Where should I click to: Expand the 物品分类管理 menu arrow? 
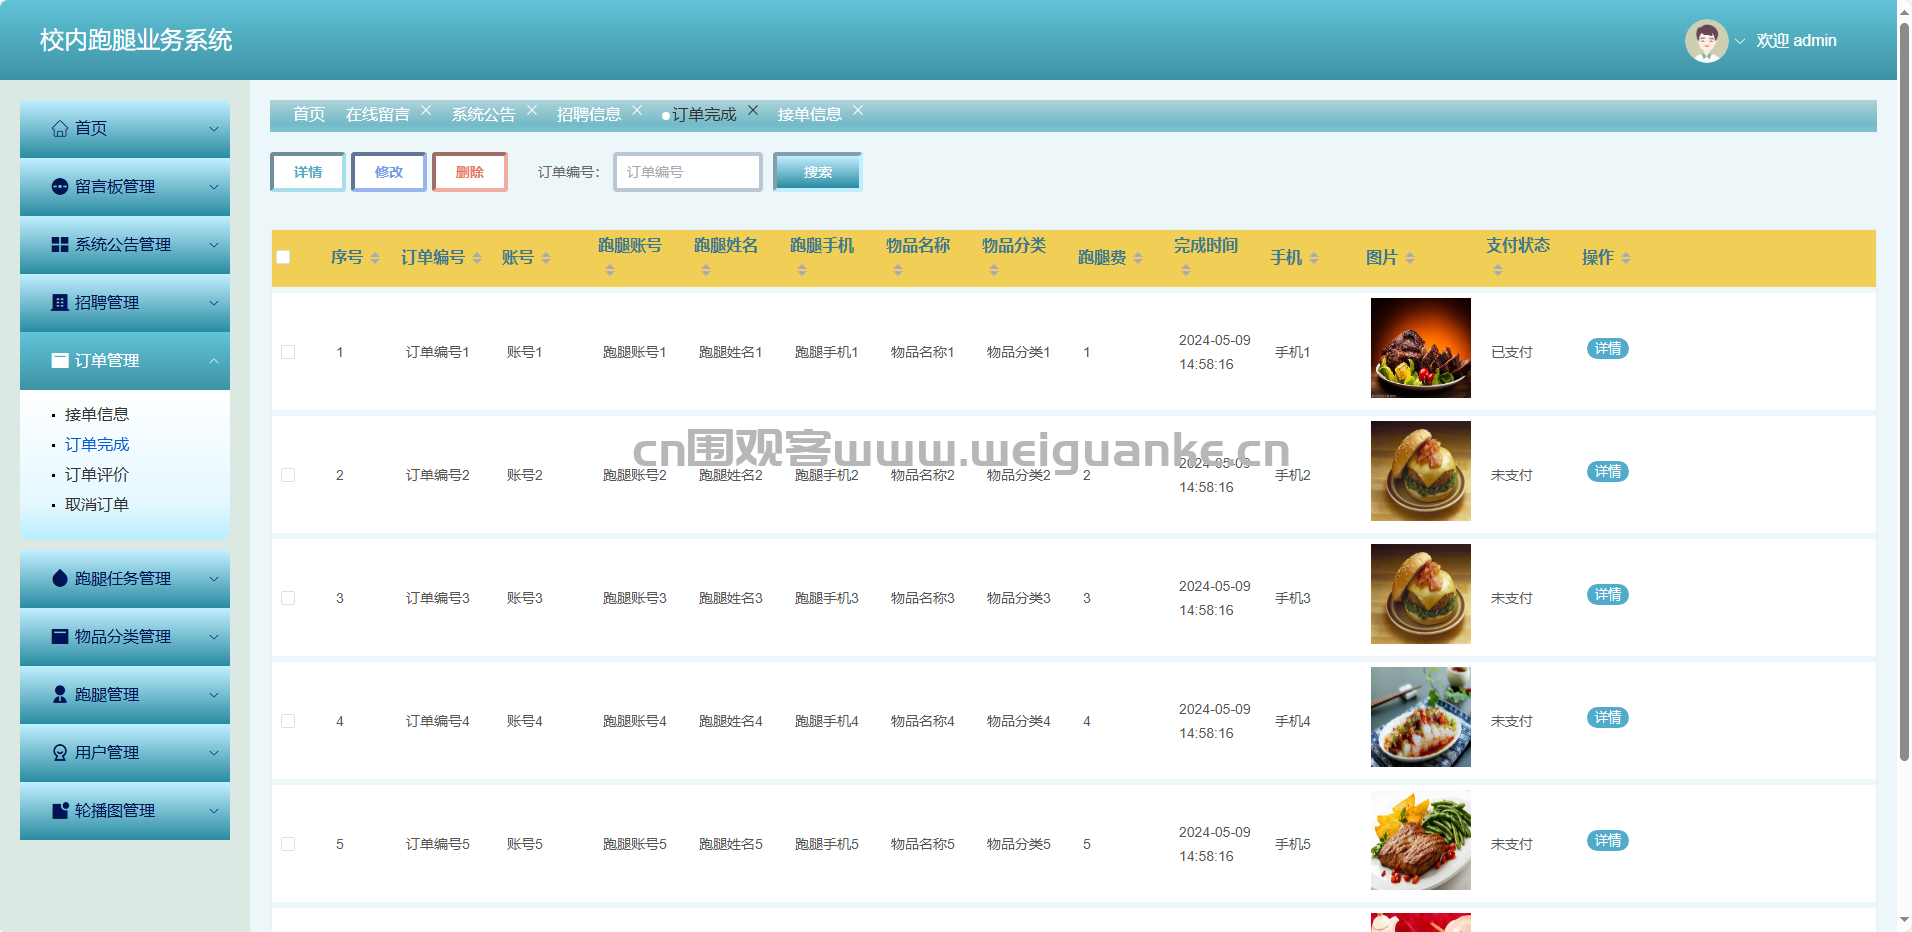[x=213, y=637]
